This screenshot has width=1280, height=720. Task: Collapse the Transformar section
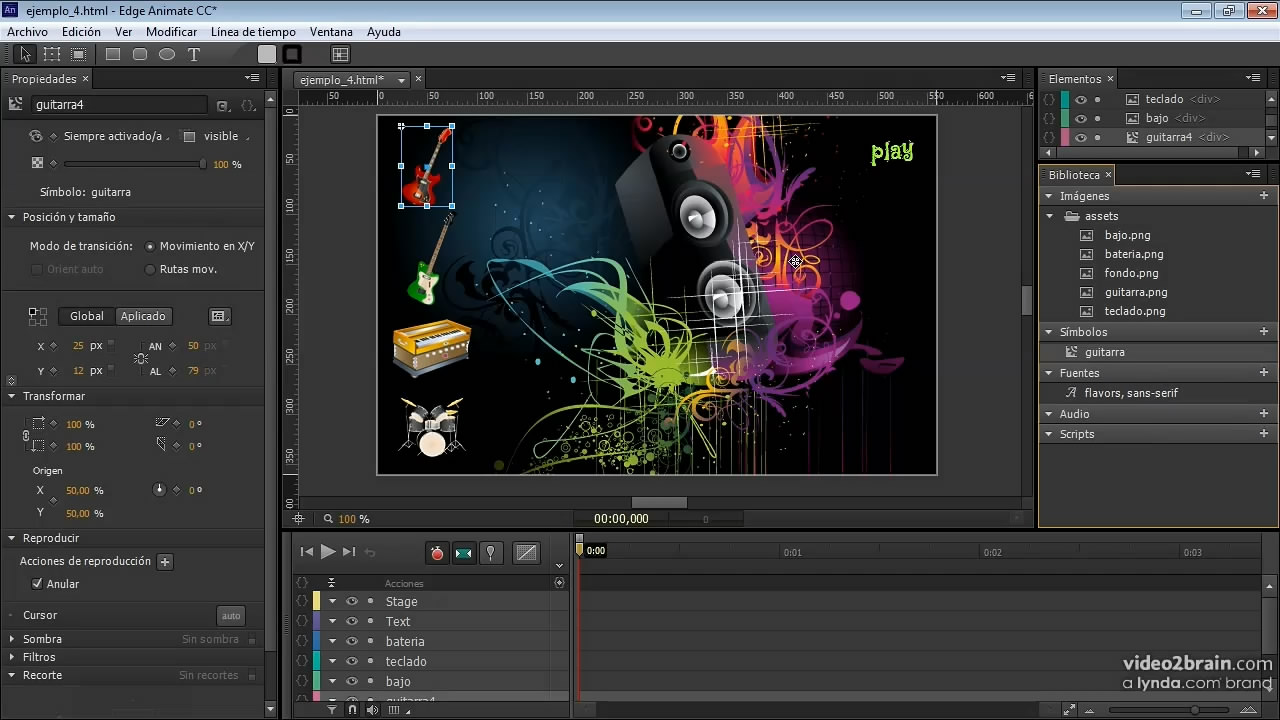click(x=12, y=396)
